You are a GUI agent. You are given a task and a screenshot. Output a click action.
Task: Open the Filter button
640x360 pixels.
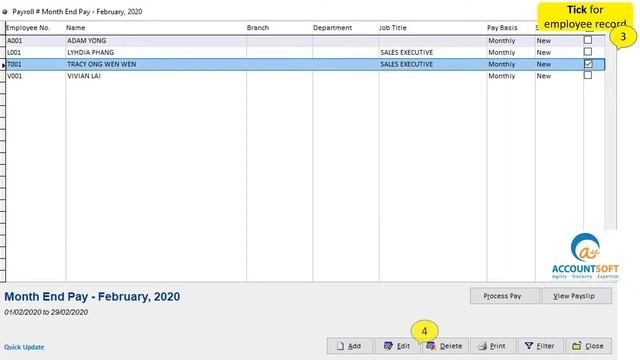[x=541, y=346]
